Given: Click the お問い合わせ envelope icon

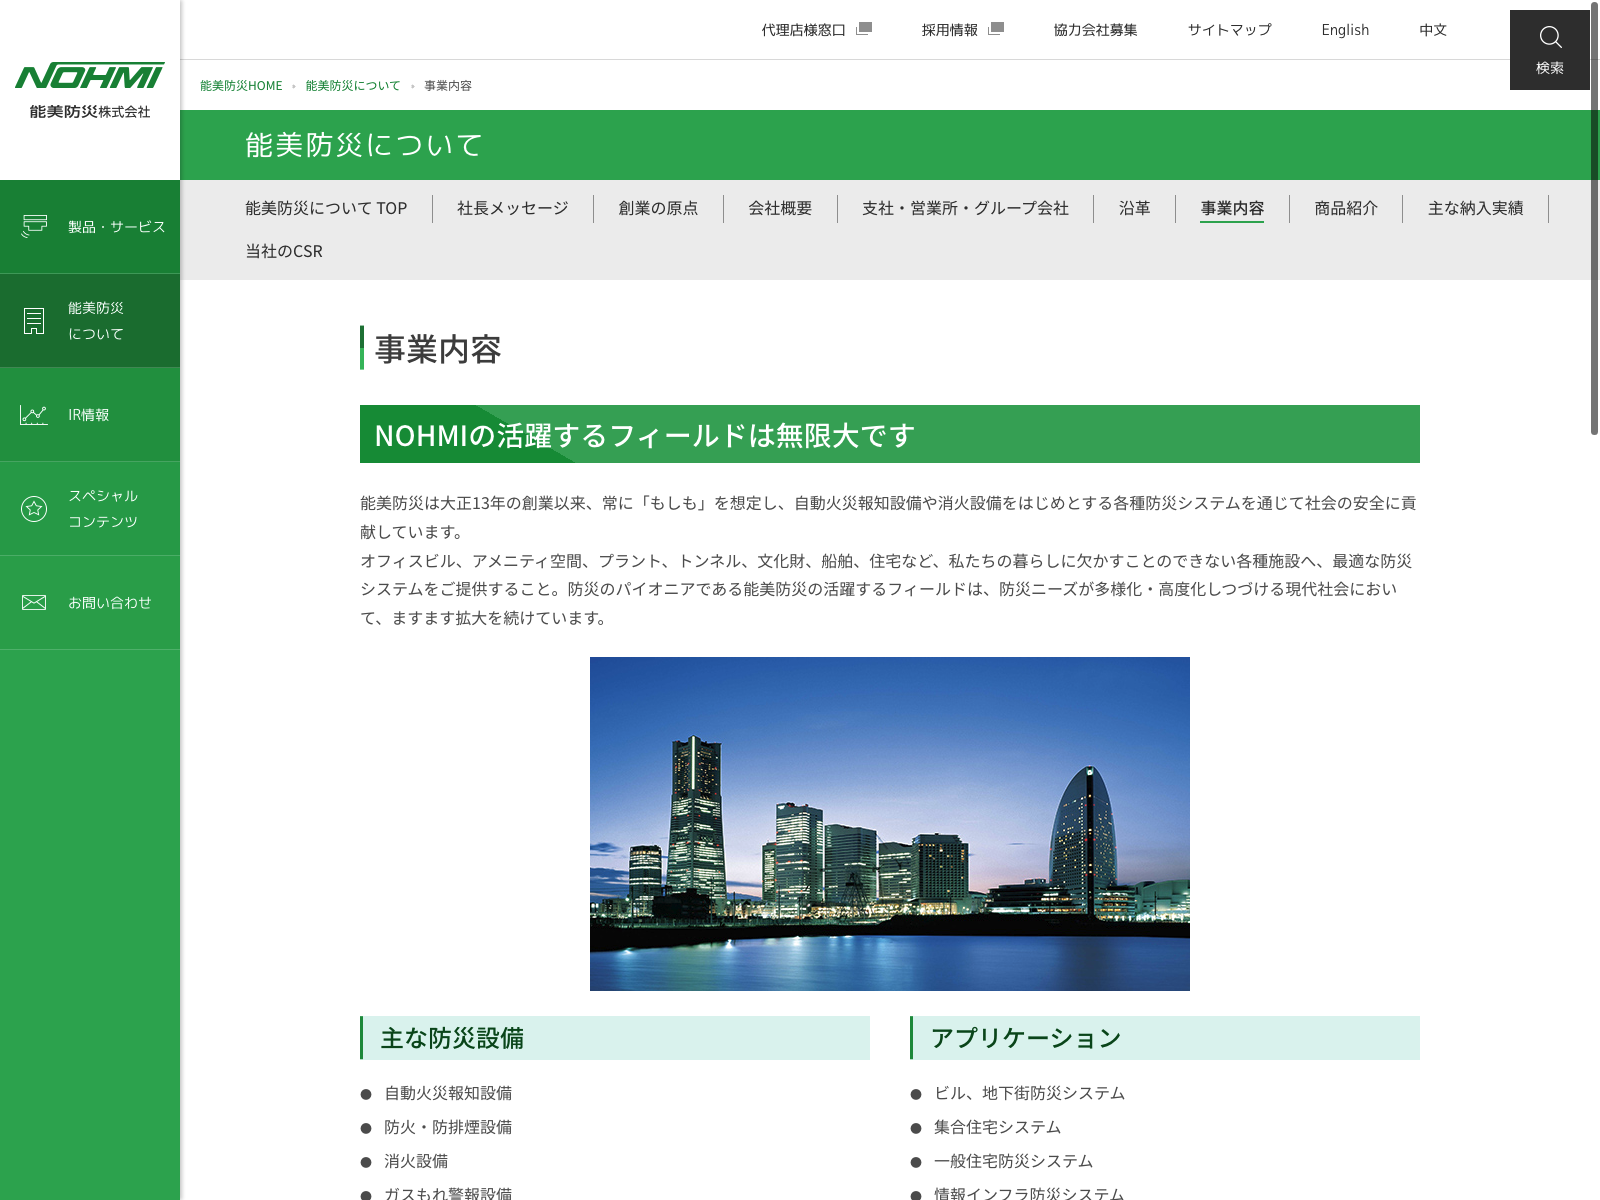Looking at the screenshot, I should pyautogui.click(x=34, y=602).
